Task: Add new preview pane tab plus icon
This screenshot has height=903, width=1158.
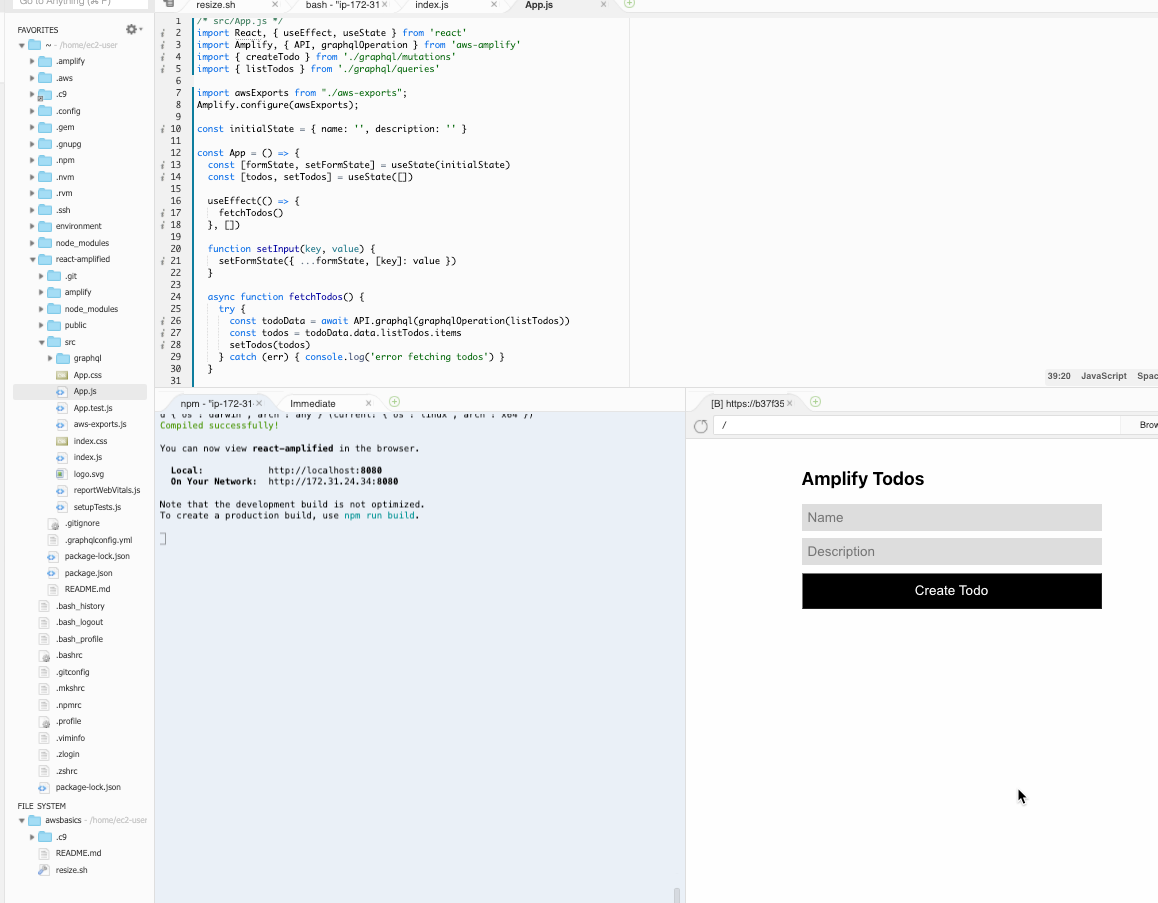Action: (x=815, y=402)
